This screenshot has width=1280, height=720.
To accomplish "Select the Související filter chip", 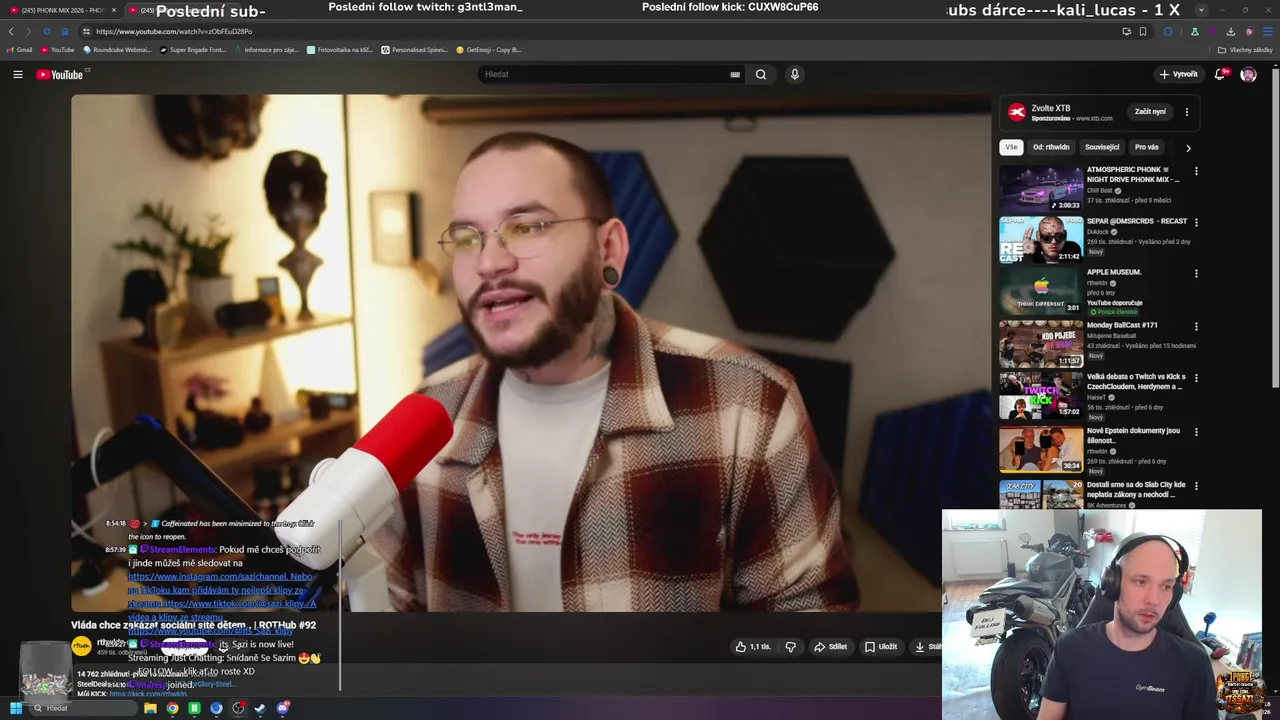I will (1102, 147).
